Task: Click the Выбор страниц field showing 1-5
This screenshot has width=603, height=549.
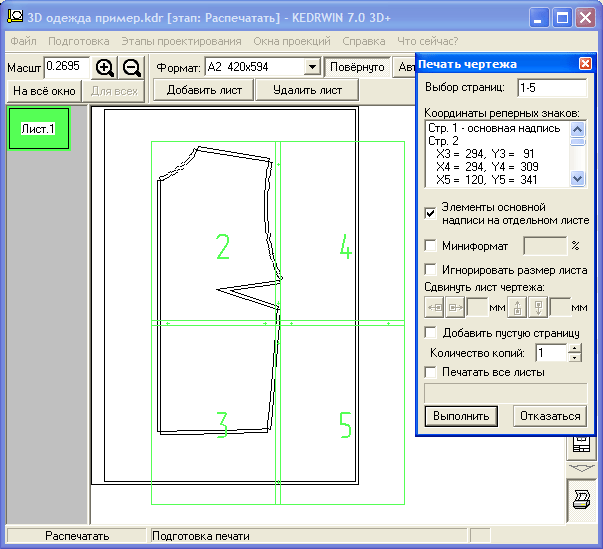Action: pos(552,88)
